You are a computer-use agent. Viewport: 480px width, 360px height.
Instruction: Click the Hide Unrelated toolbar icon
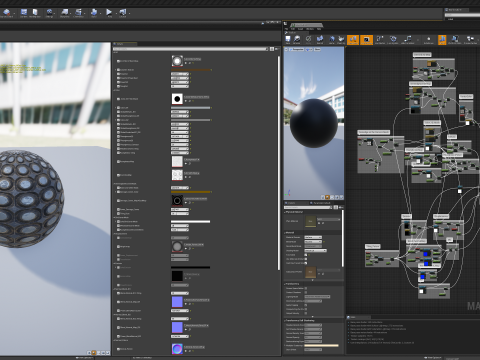408,40
